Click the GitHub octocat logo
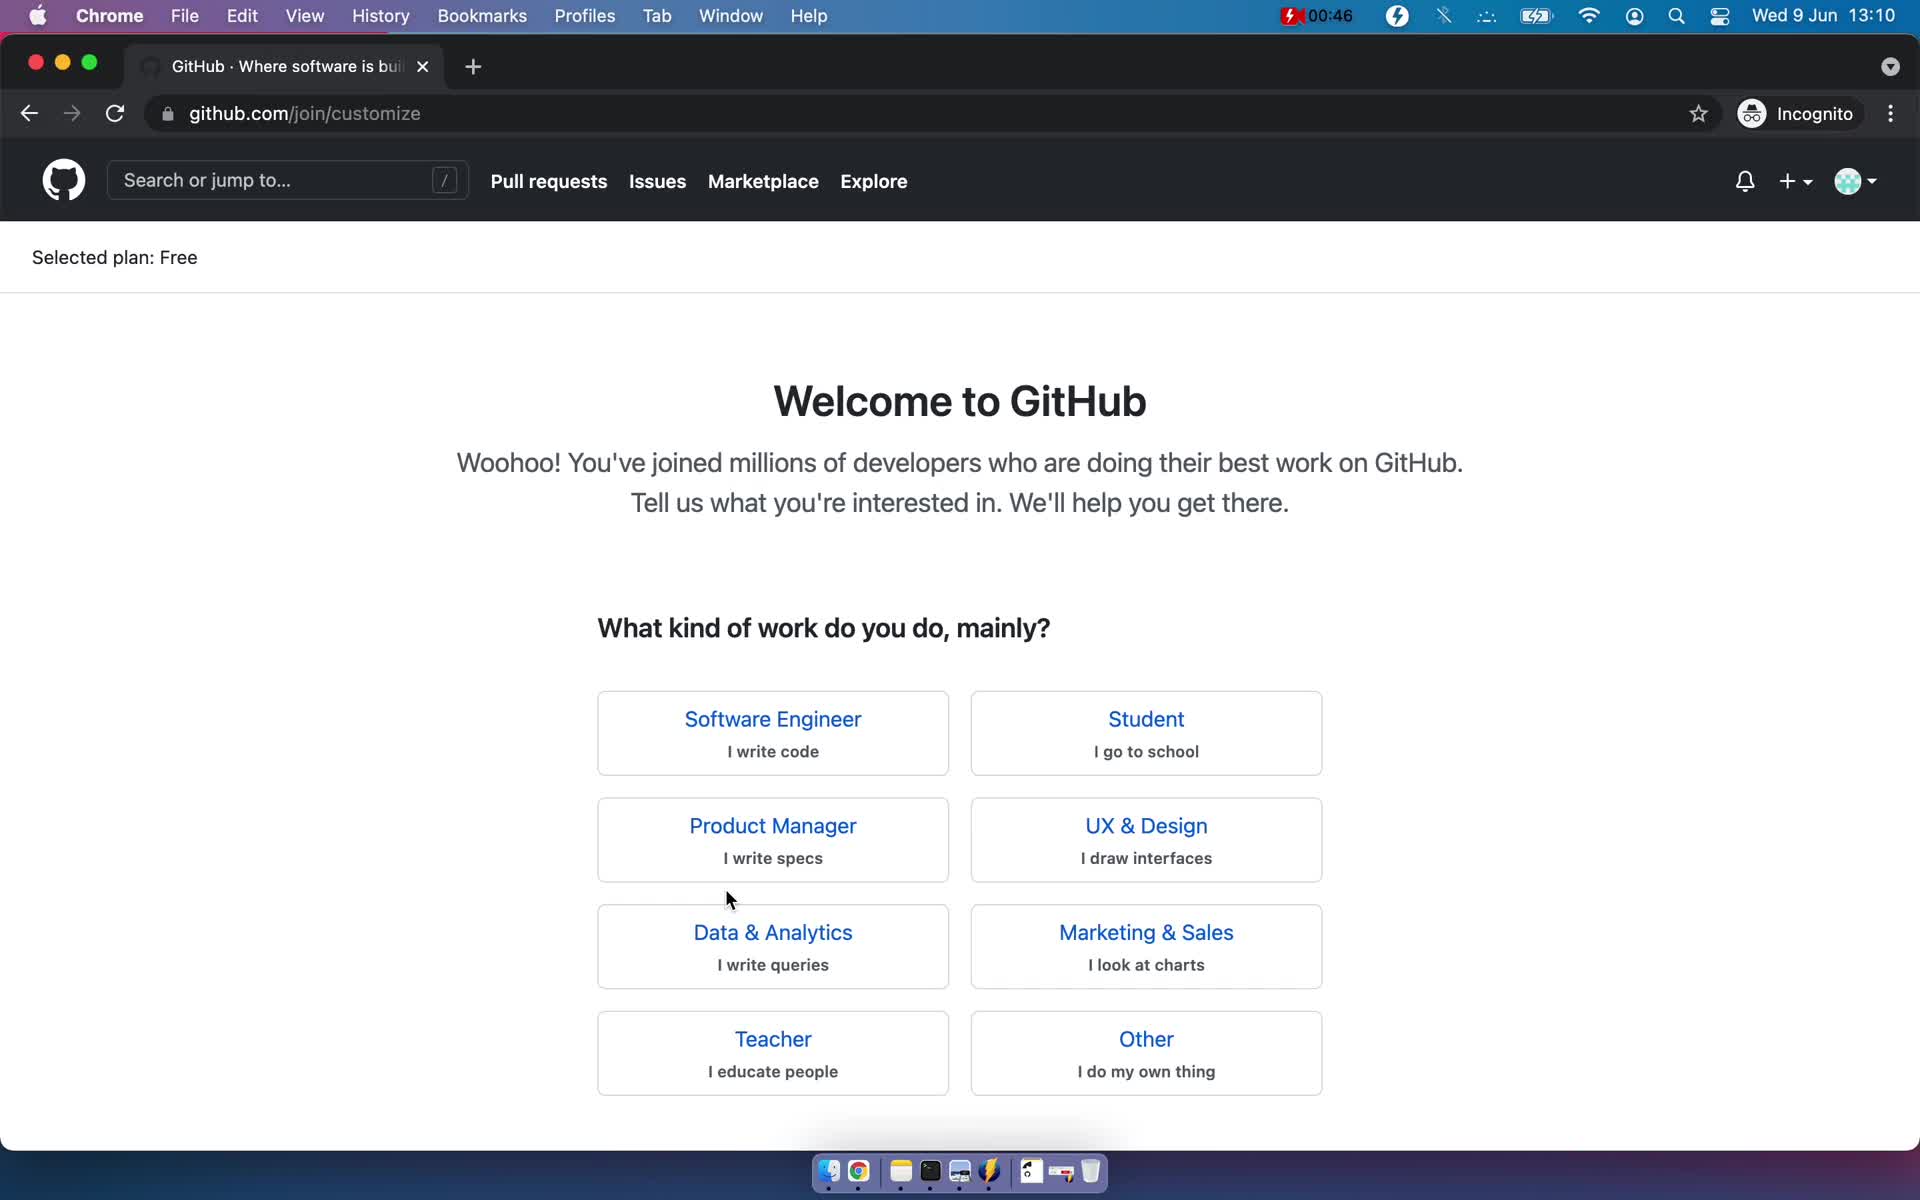This screenshot has height=1200, width=1920. click(63, 180)
